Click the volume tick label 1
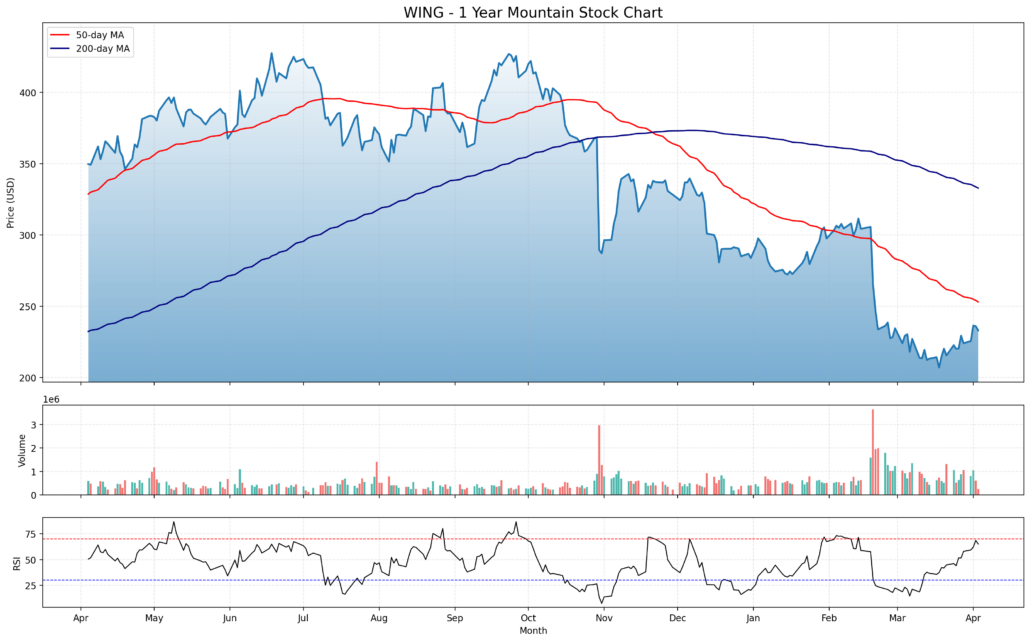1030x642 pixels. pos(34,472)
